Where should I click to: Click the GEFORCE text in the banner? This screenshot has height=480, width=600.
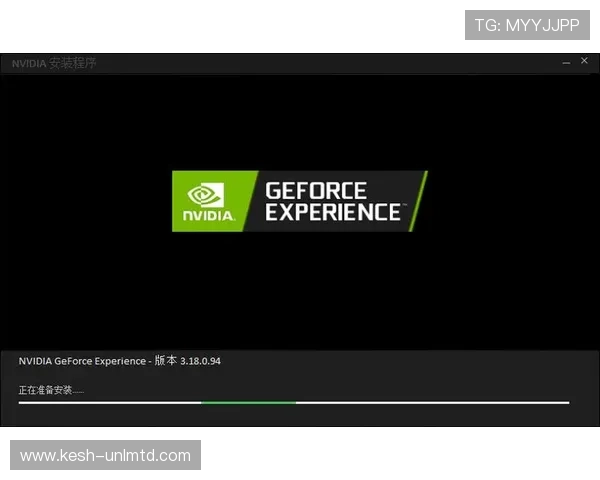point(315,190)
